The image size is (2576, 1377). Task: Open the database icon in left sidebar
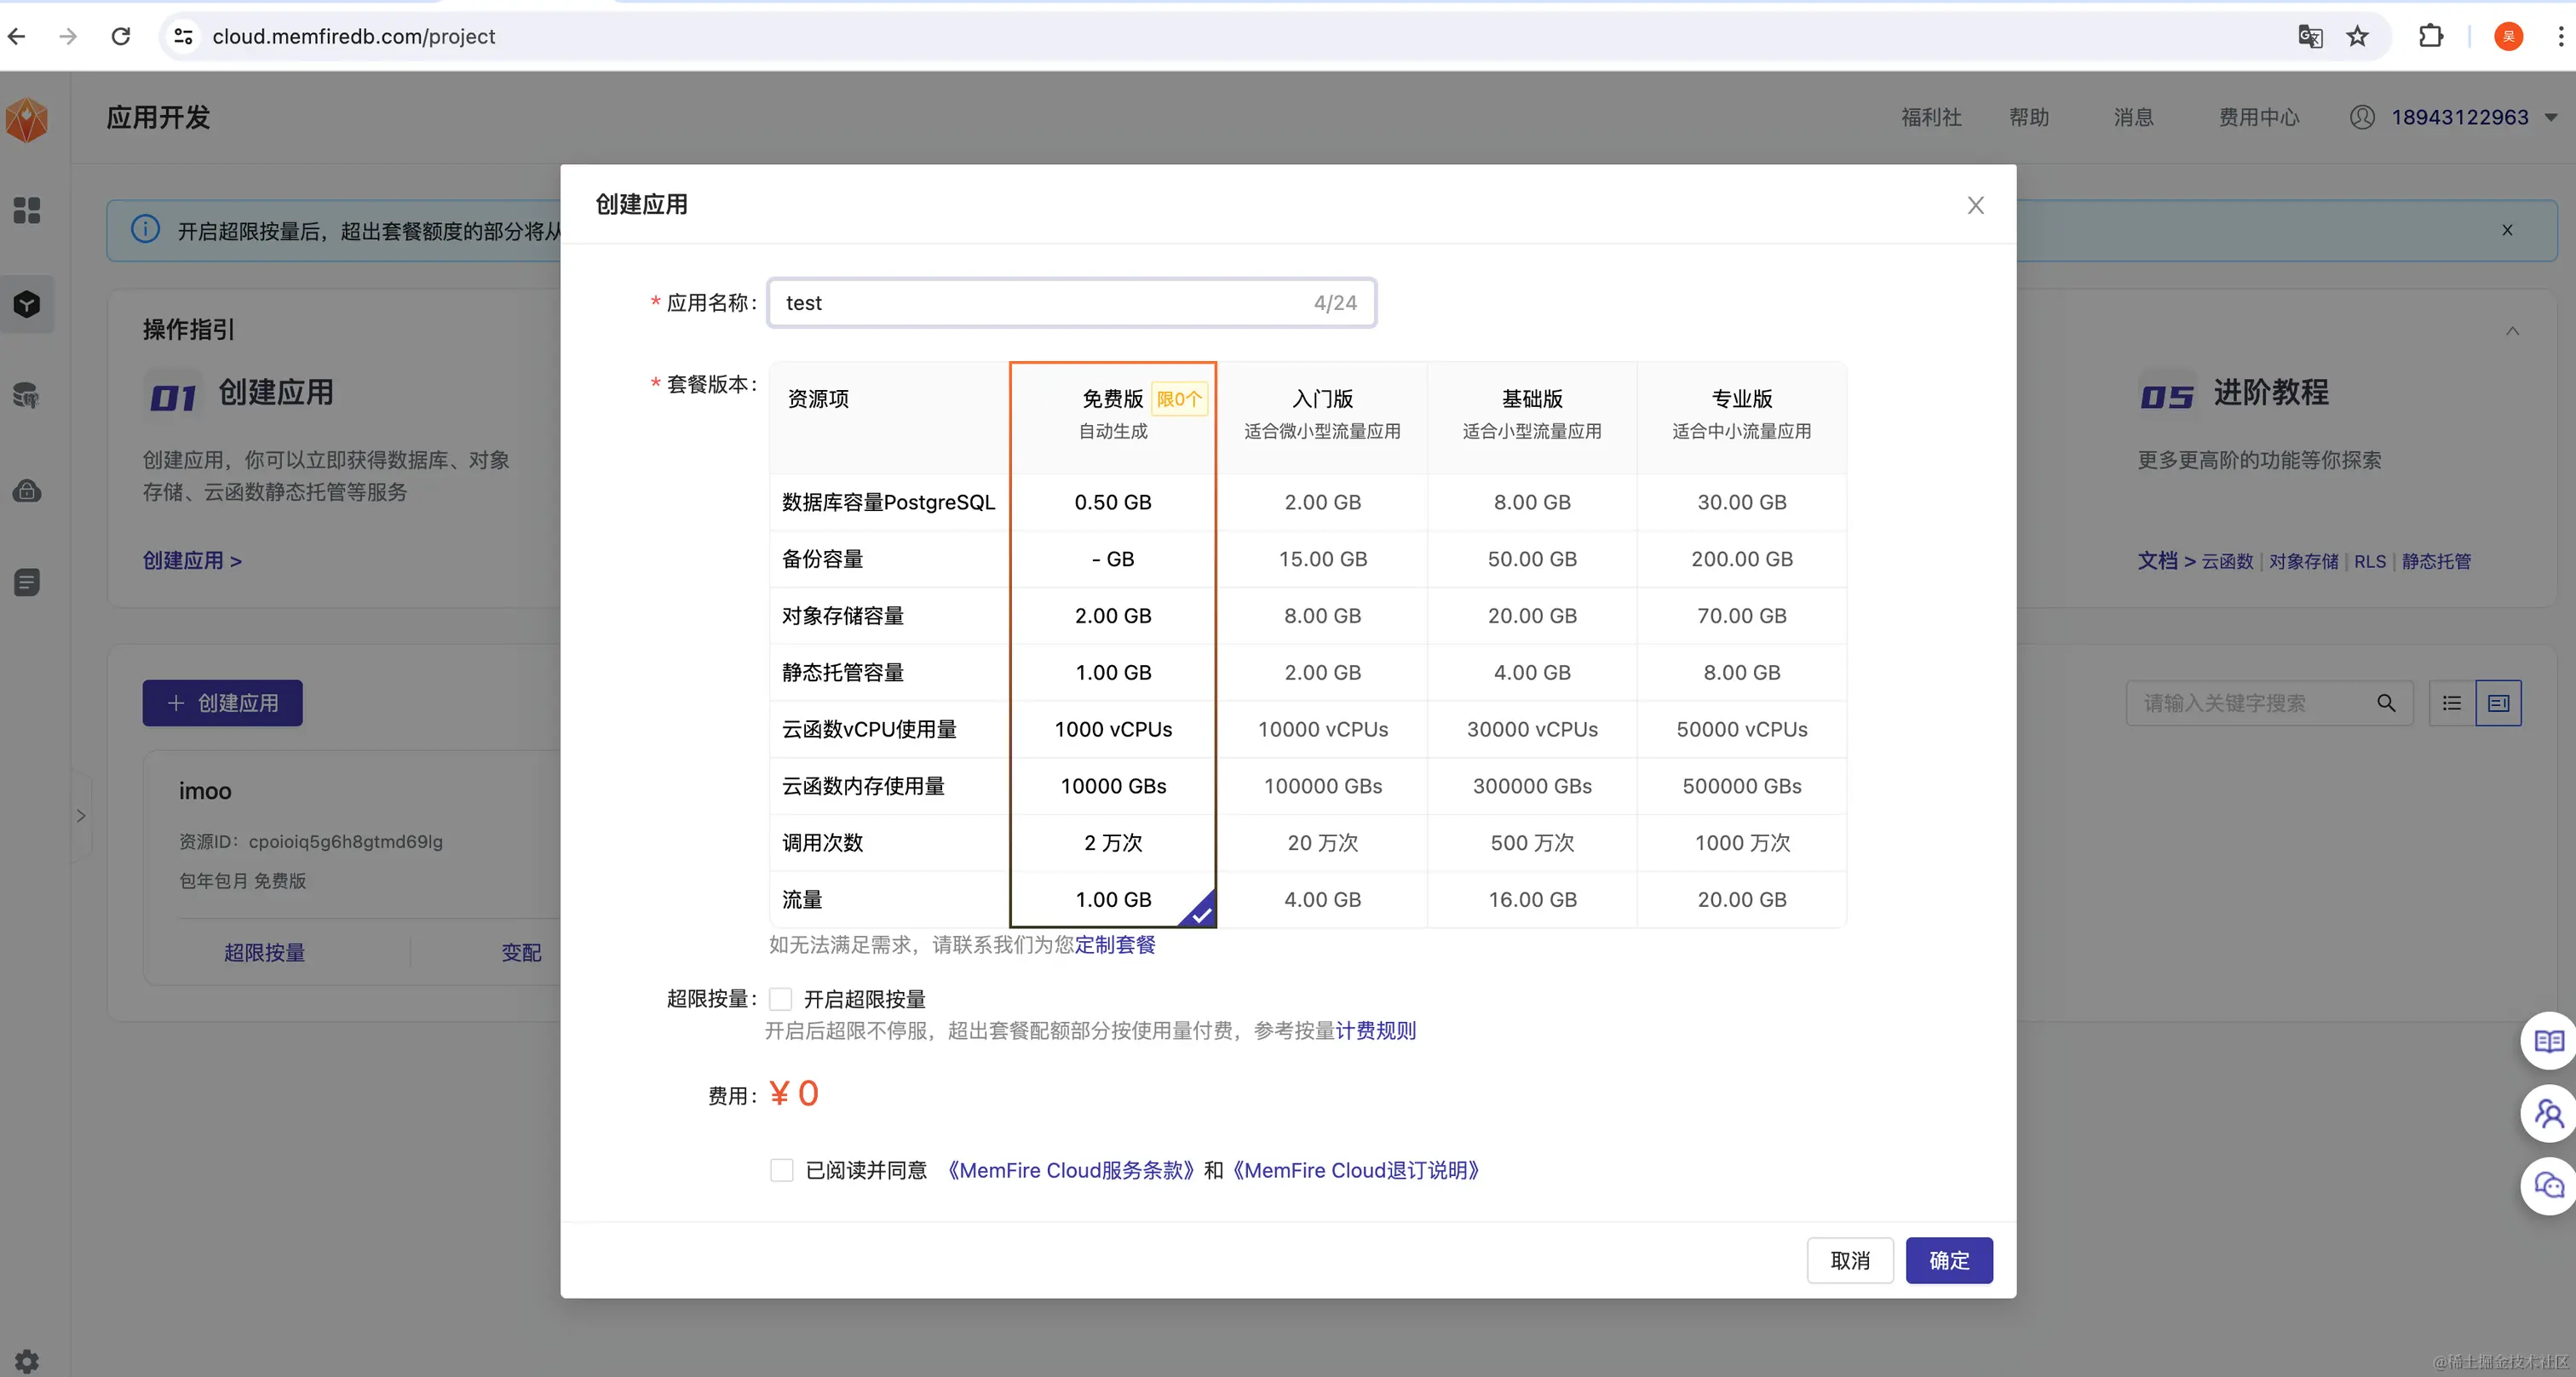coord(27,396)
